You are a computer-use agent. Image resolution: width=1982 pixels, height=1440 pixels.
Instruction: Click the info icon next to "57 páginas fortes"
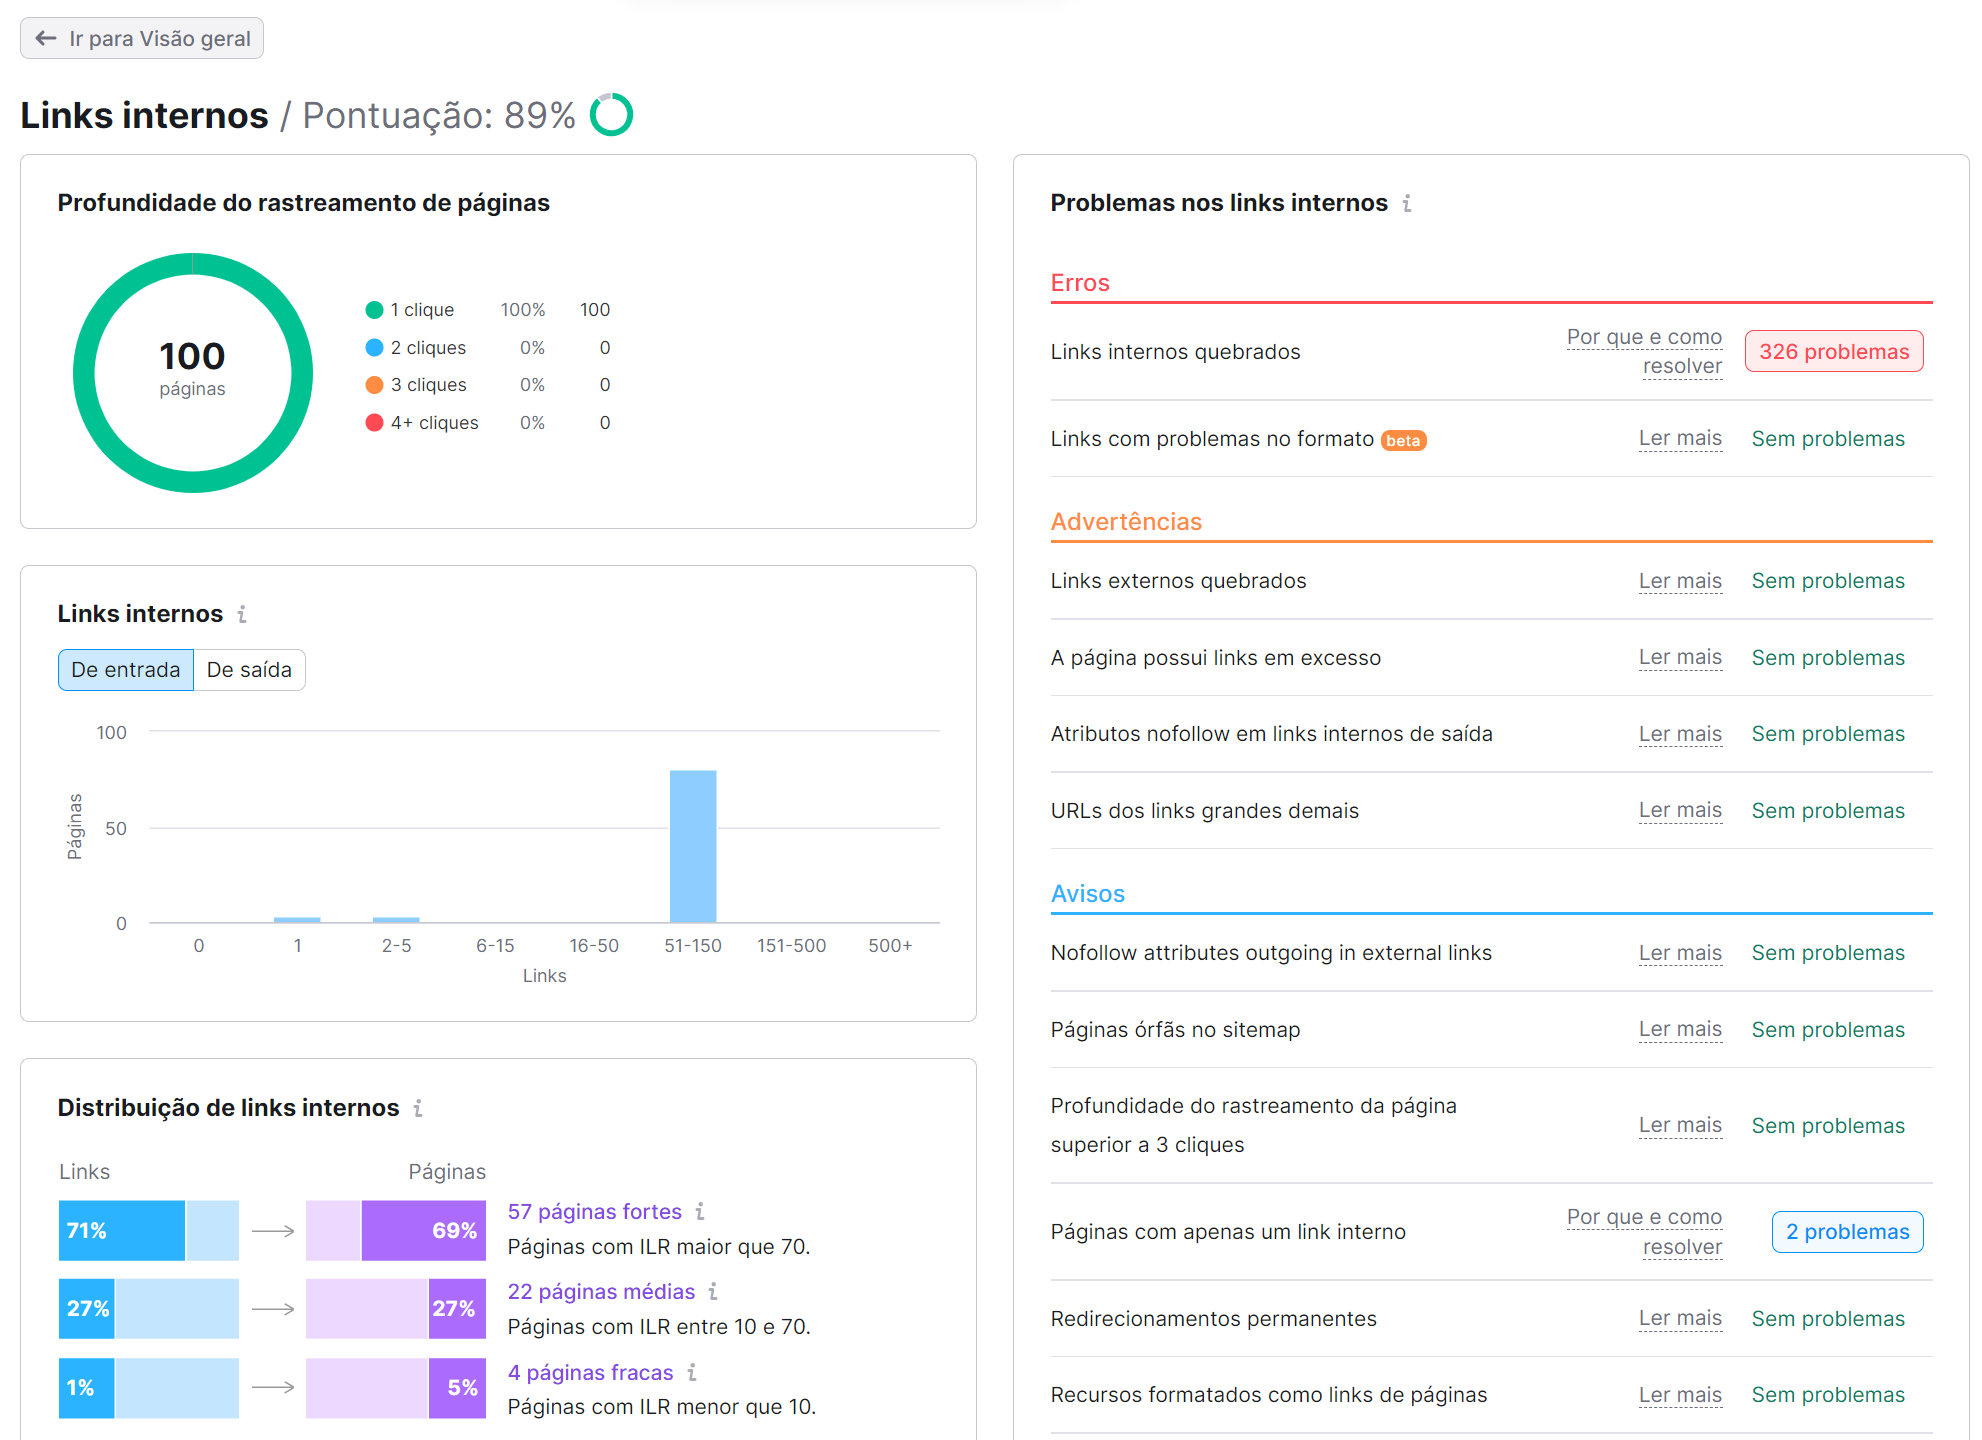[702, 1211]
